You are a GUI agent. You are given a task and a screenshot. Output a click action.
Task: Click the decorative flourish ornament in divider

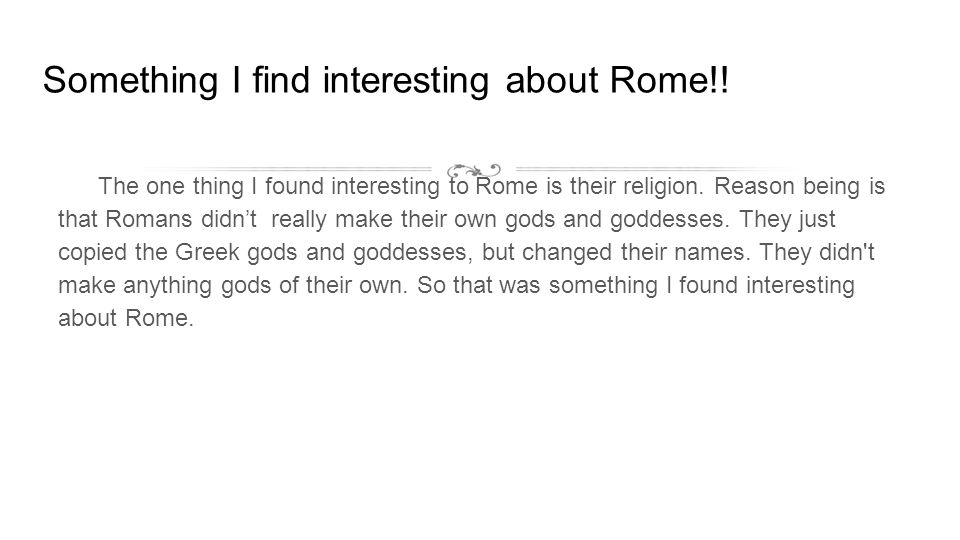tap(474, 170)
